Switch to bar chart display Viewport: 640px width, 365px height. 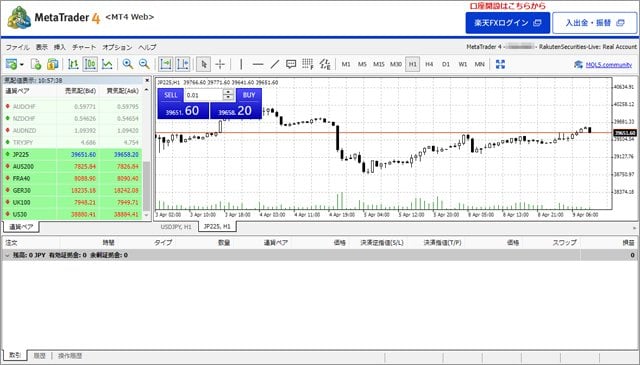(x=73, y=64)
